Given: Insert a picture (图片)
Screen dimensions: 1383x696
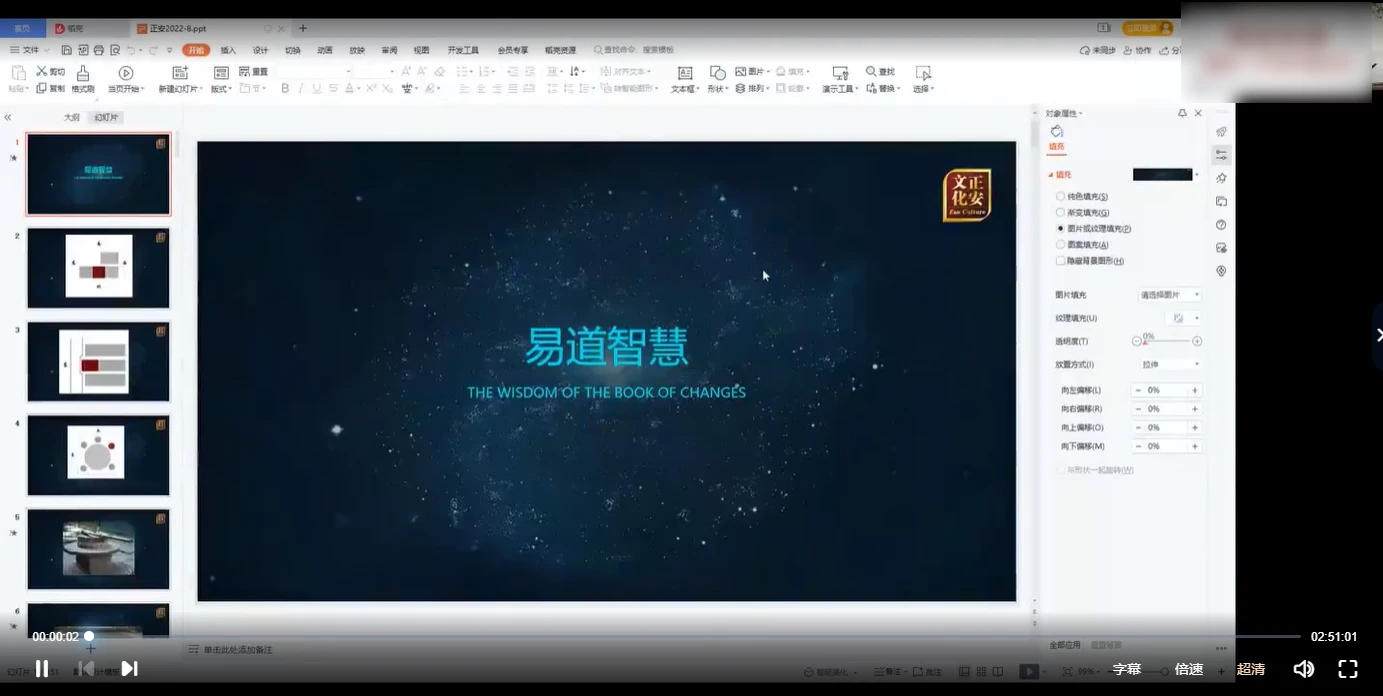Looking at the screenshot, I should coord(751,72).
